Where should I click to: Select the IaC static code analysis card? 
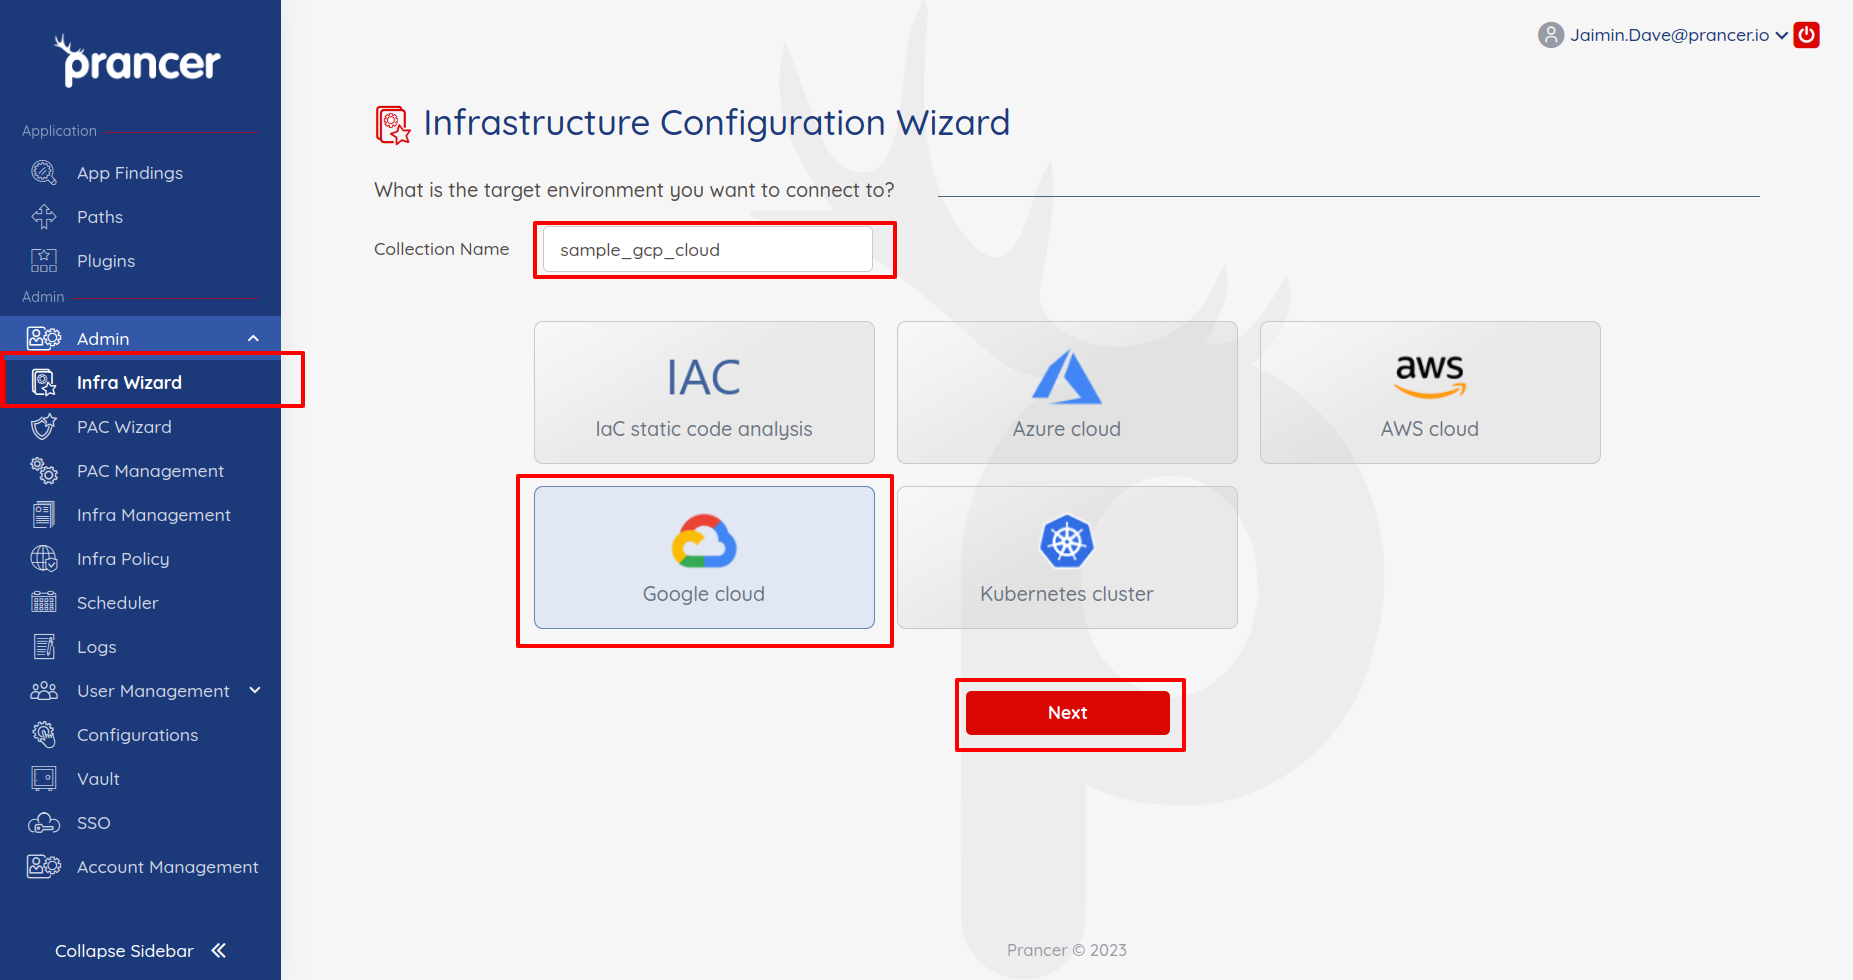[x=704, y=392]
